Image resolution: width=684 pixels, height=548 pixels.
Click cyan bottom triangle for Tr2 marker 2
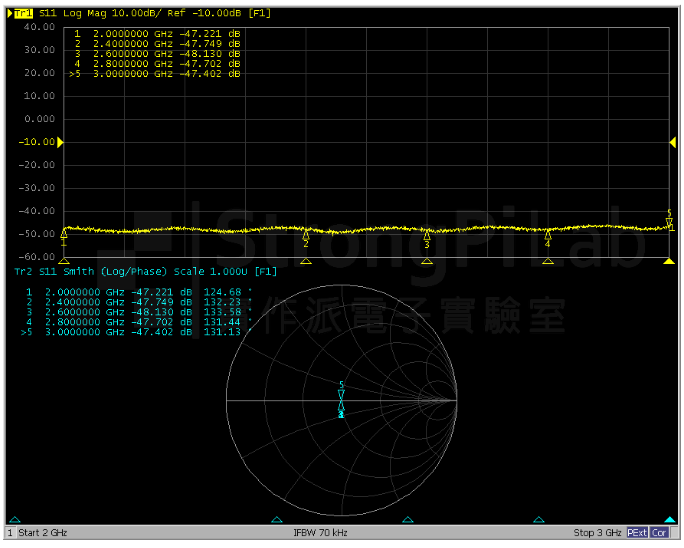click(x=277, y=519)
